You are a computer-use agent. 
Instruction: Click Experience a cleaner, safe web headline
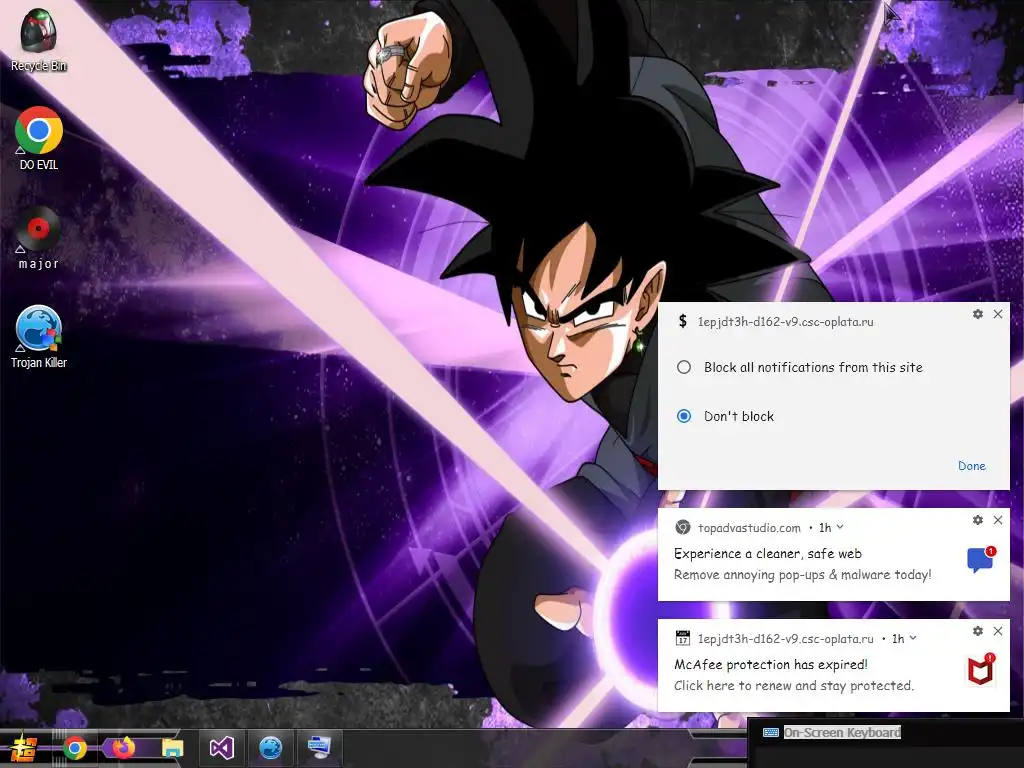(767, 554)
